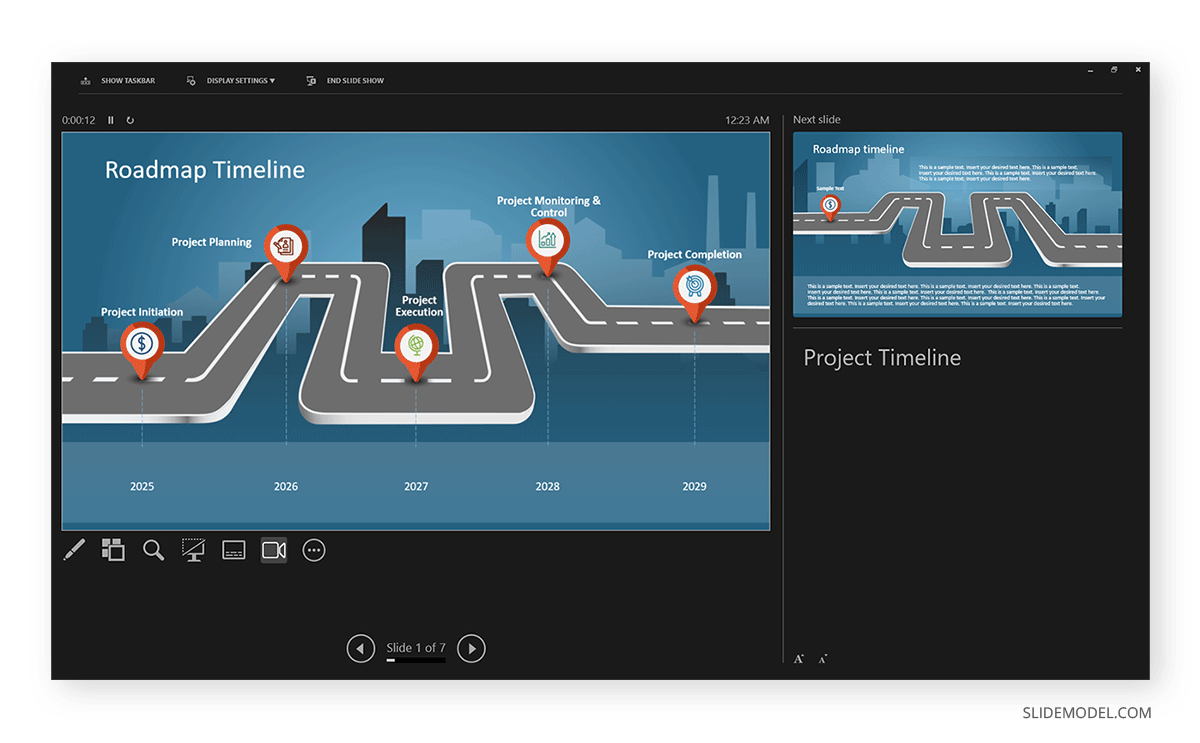
Task: Click the slide progress bar under Slide 1 of 7
Action: tap(416, 661)
